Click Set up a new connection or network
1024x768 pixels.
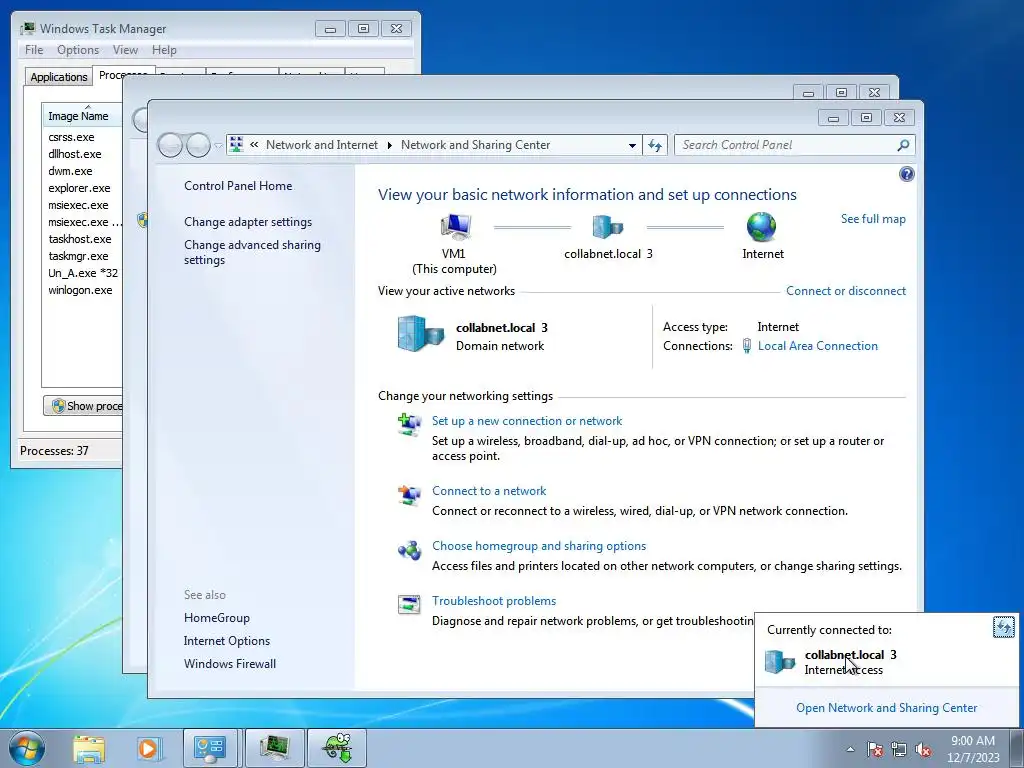(x=526, y=421)
